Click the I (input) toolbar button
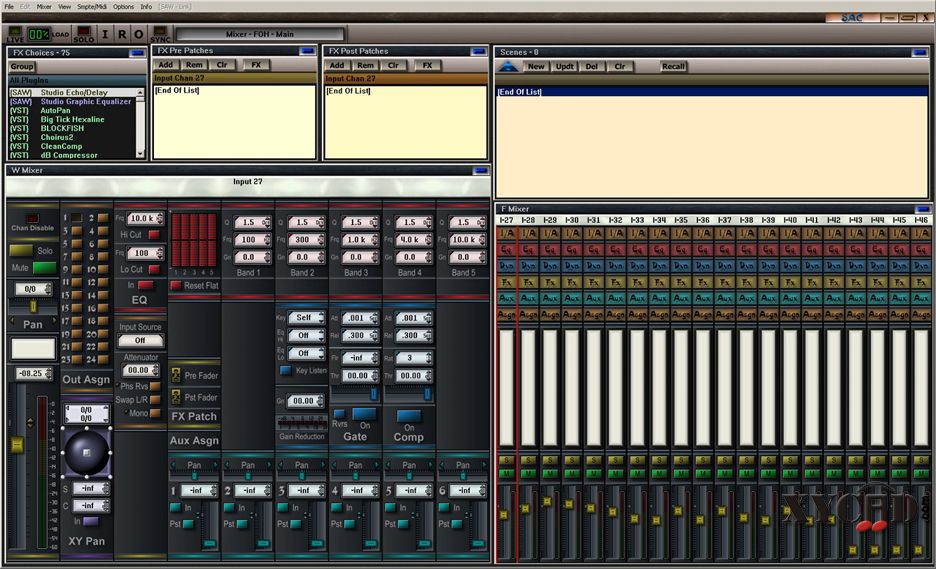 click(x=105, y=34)
